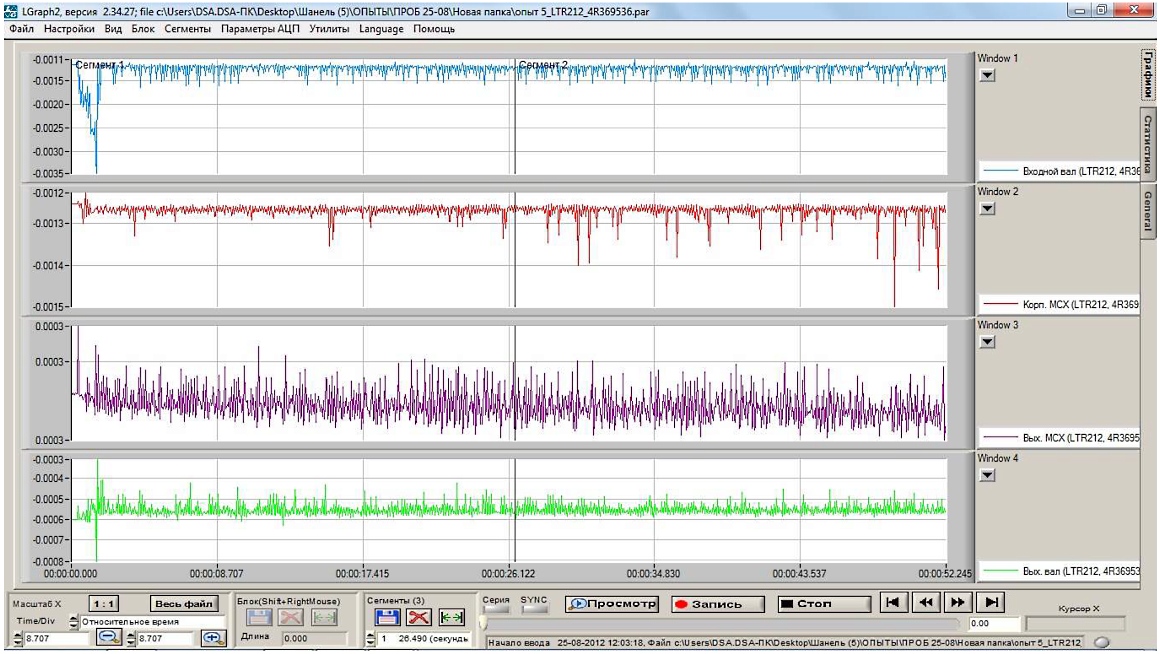Open the Сегменты menu
The height and width of the screenshot is (654, 1160).
[187, 29]
